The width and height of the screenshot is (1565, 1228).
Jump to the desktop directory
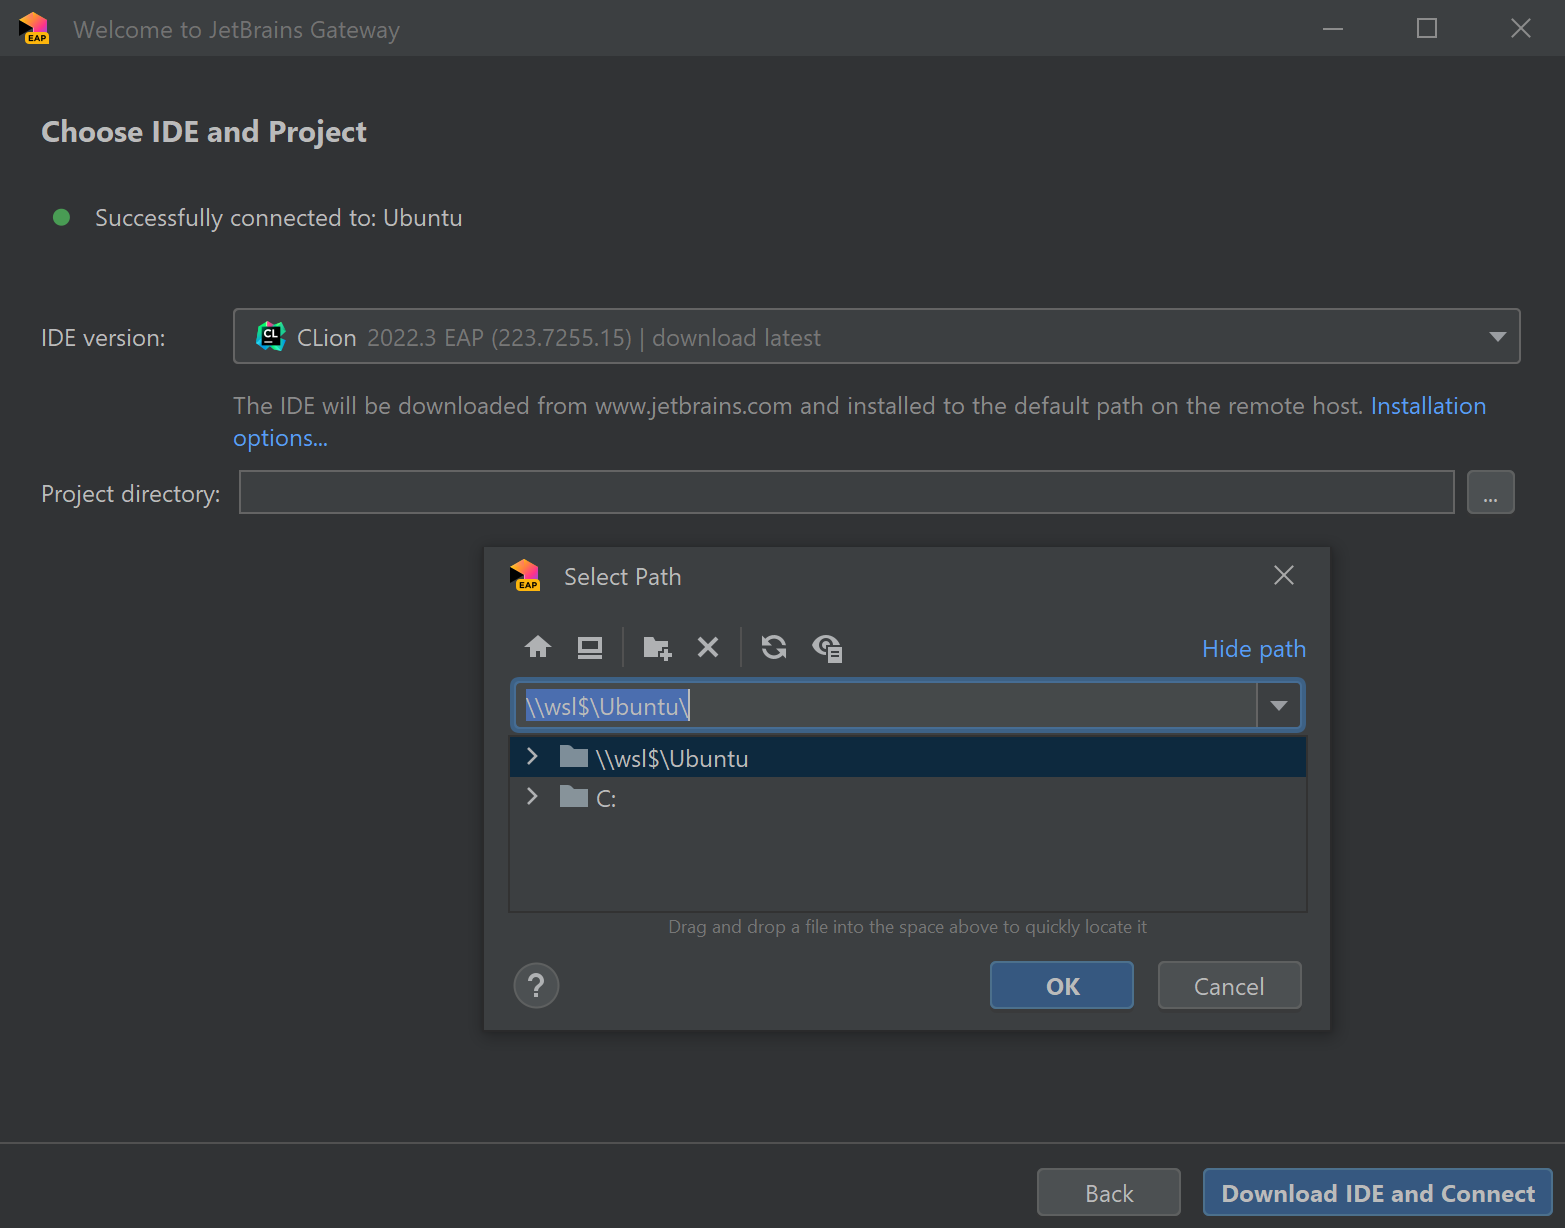pos(590,647)
